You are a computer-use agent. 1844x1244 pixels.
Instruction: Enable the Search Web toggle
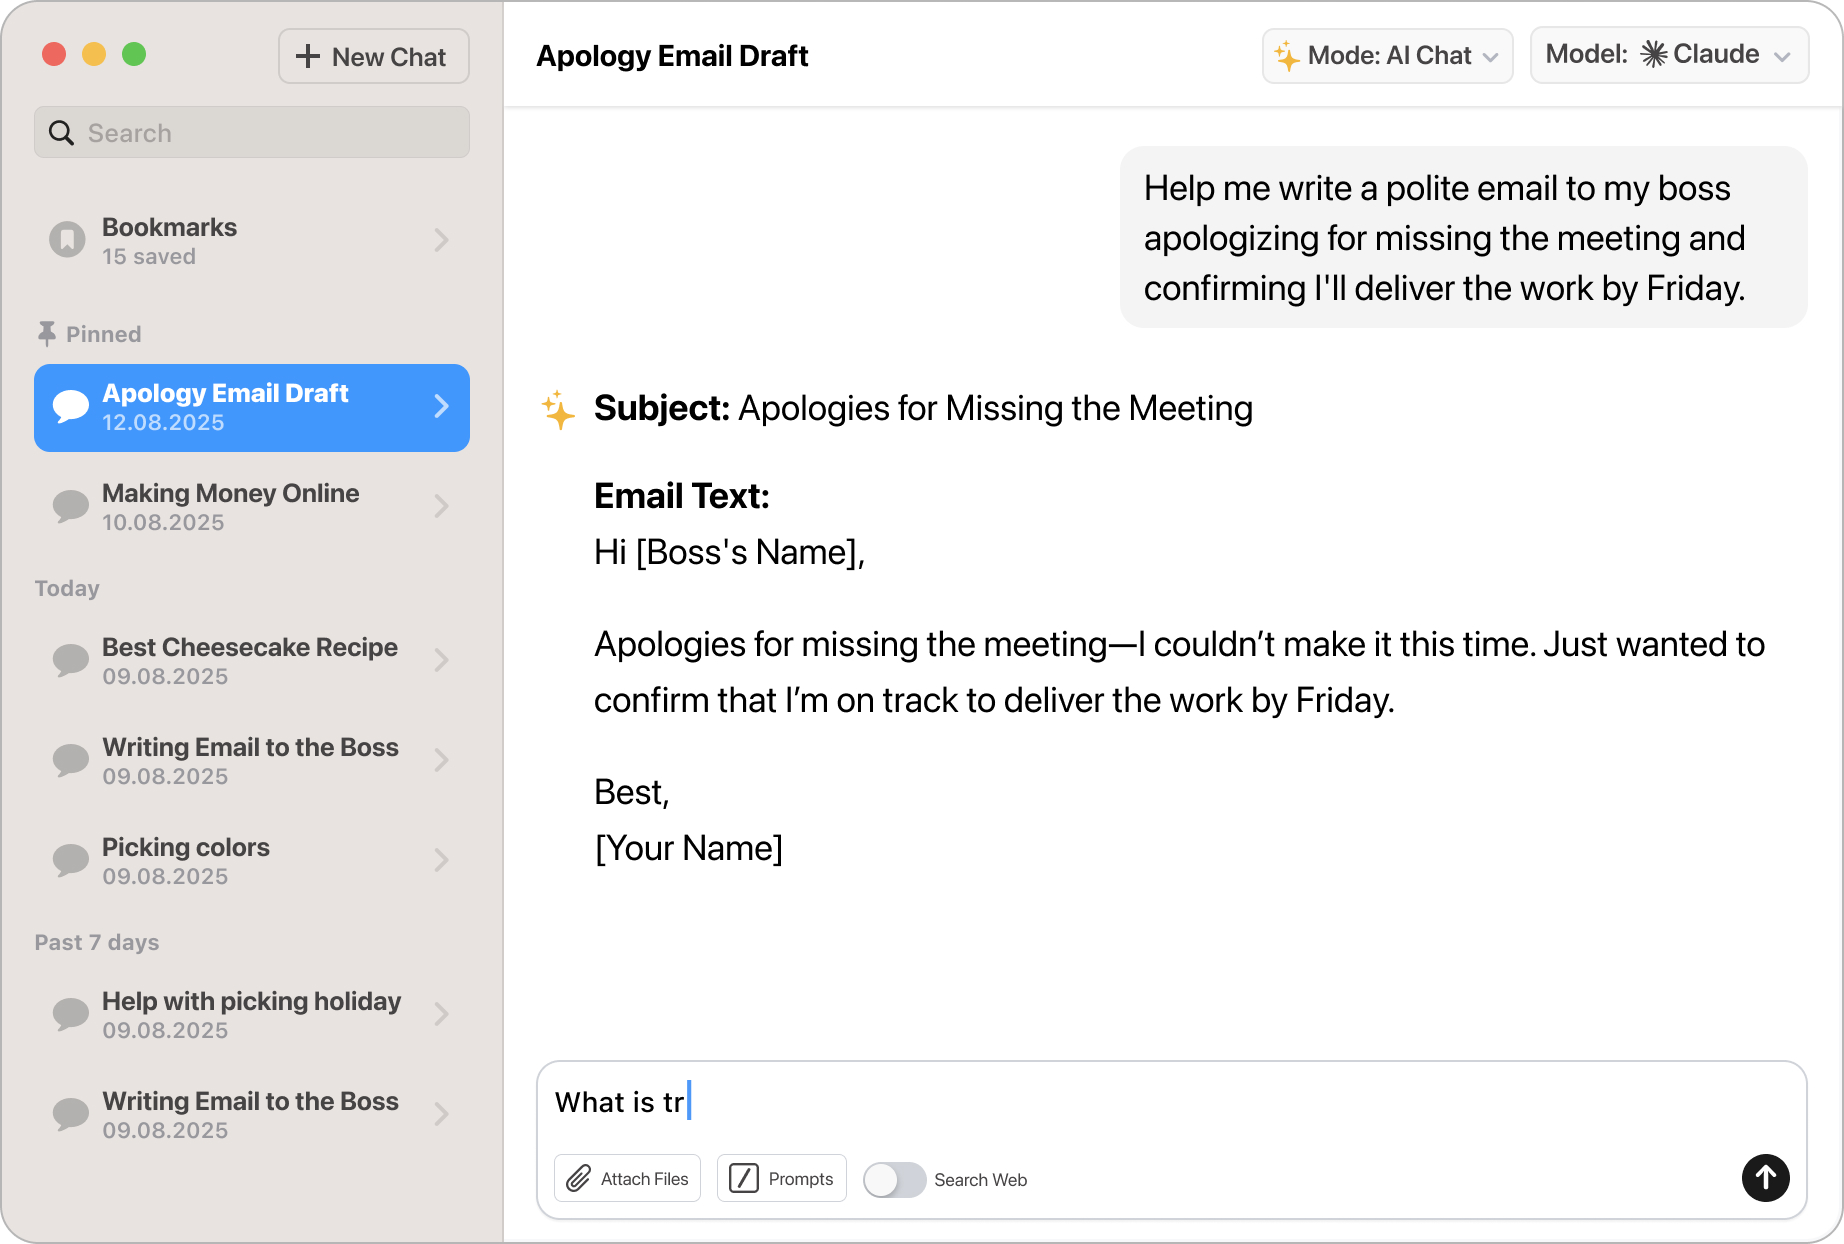(x=894, y=1180)
